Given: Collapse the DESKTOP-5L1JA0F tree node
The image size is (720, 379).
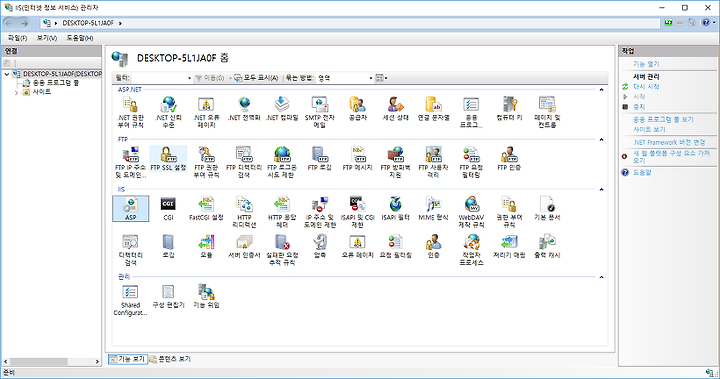Looking at the screenshot, I should point(6,74).
